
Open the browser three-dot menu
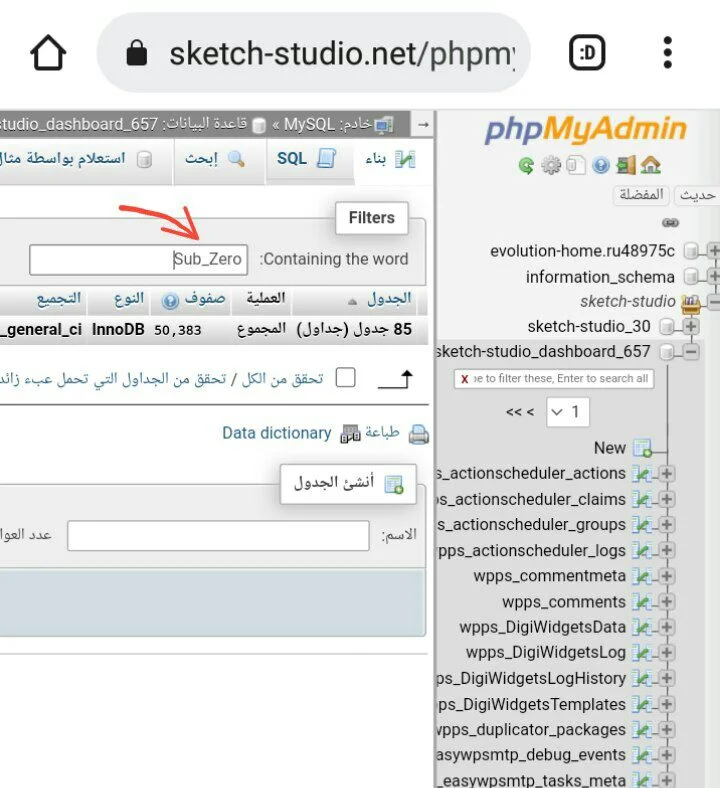point(667,52)
